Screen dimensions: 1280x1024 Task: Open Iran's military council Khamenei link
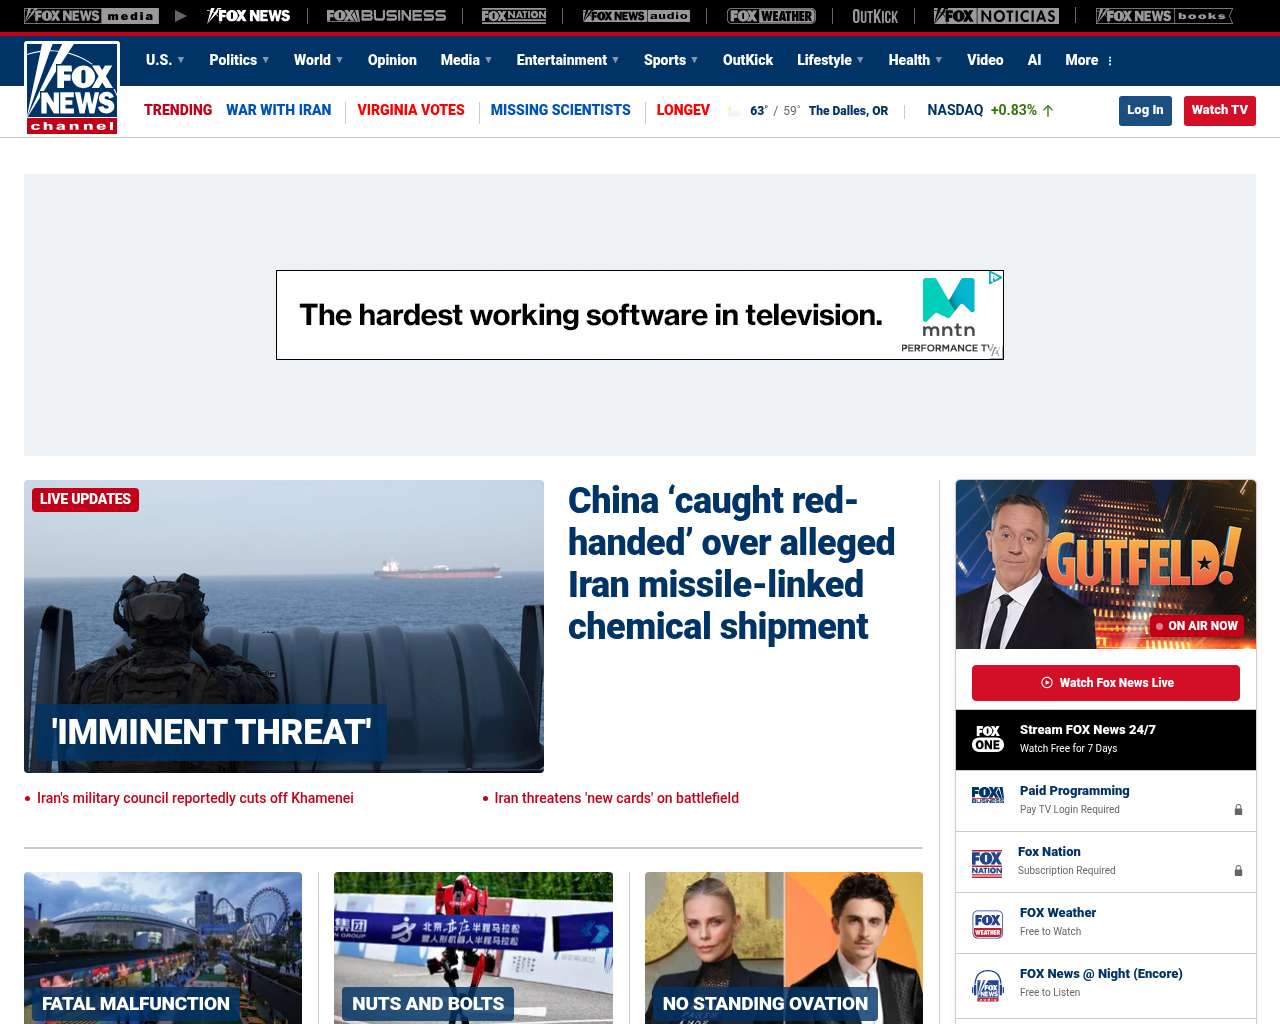pos(195,798)
